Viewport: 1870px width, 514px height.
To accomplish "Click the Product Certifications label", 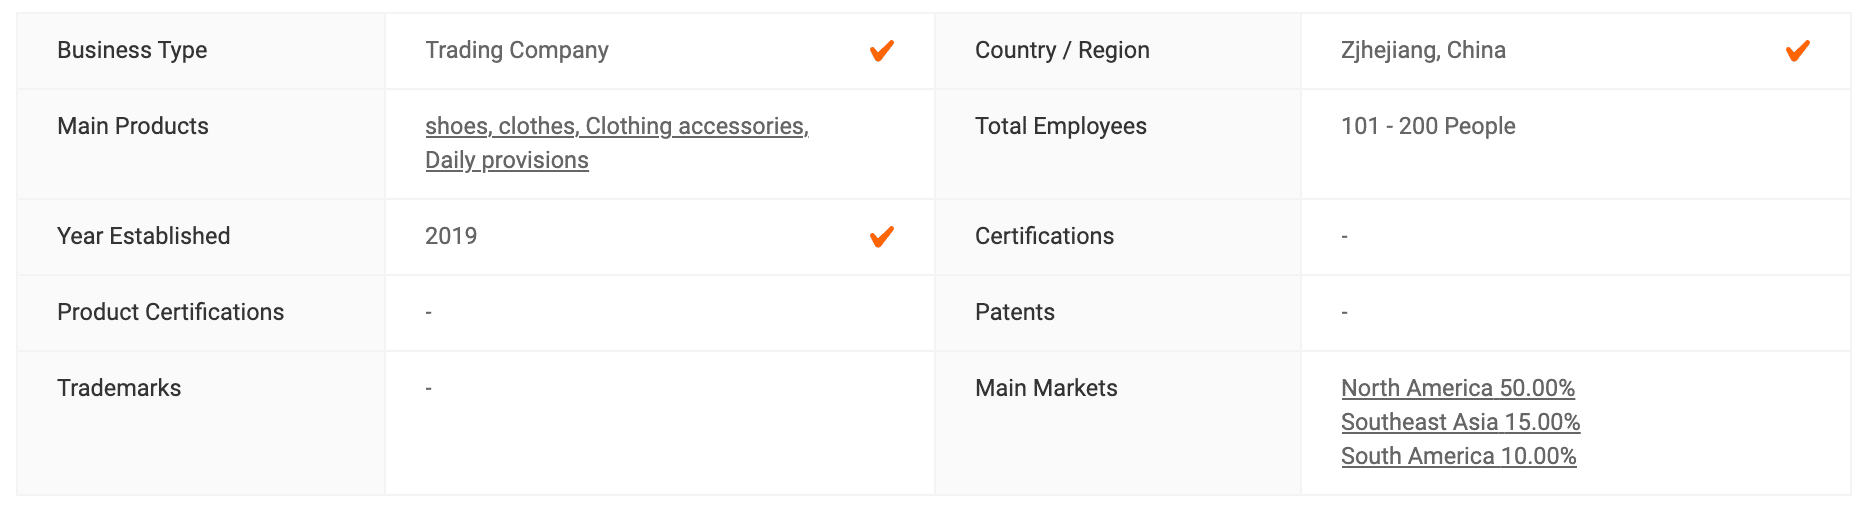I will click(171, 312).
